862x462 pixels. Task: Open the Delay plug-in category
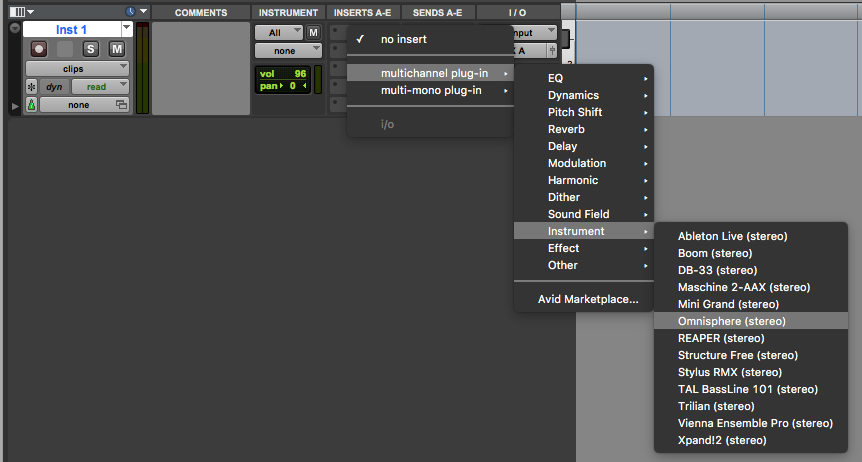pos(584,146)
